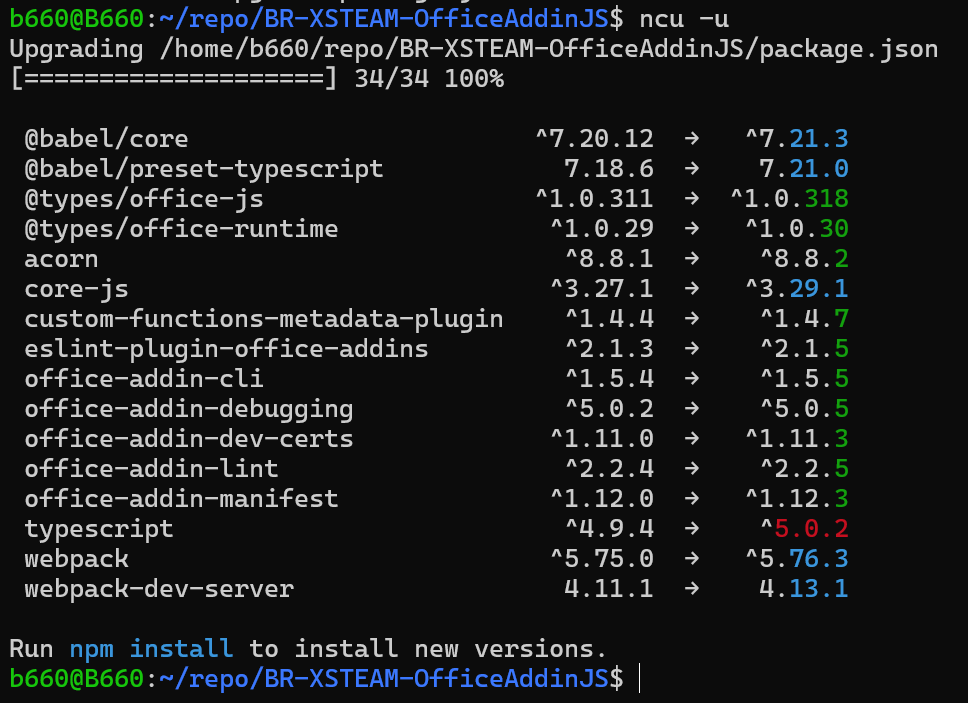Click old version ^7.20.12
This screenshot has width=968, height=703.
pos(595,139)
